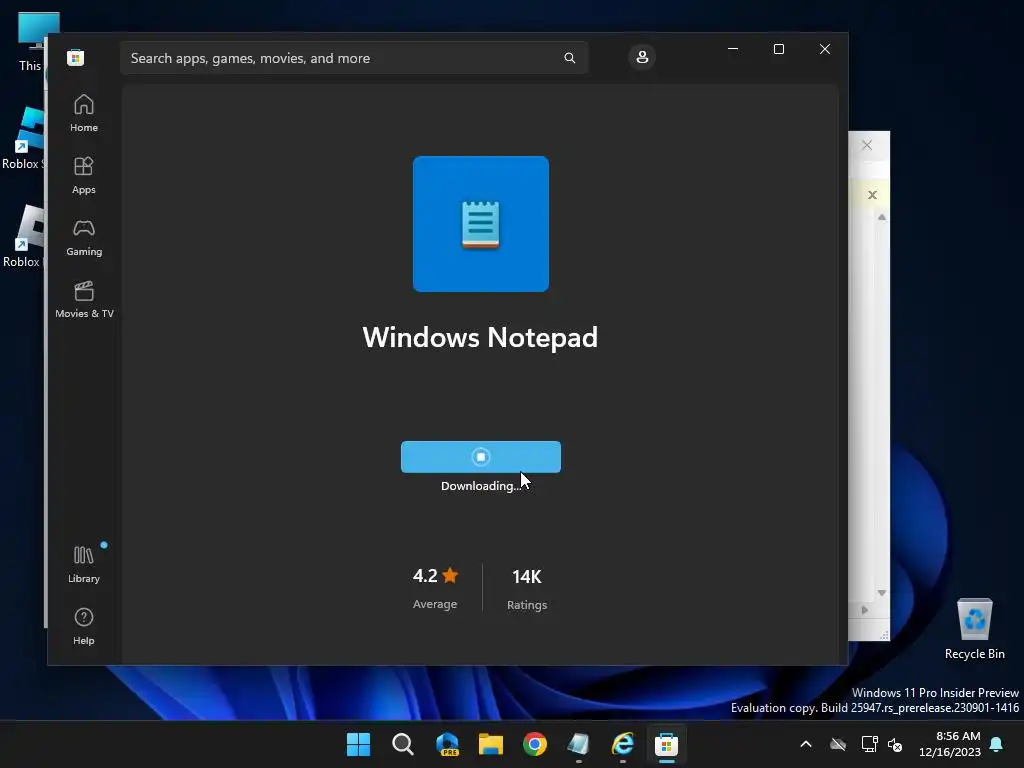1024x768 pixels.
Task: Minimize the Microsoft Store window
Action: pos(733,49)
